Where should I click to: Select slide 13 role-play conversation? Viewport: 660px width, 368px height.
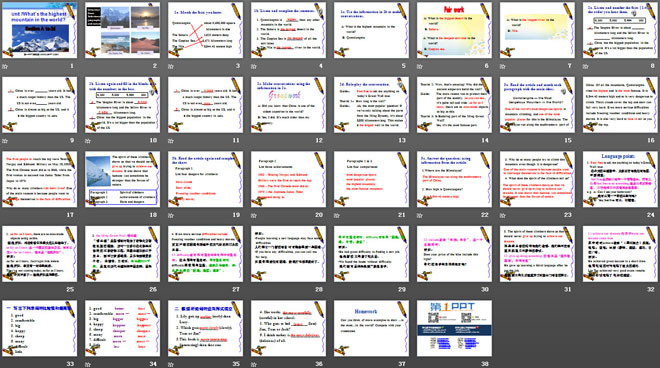(x=371, y=105)
